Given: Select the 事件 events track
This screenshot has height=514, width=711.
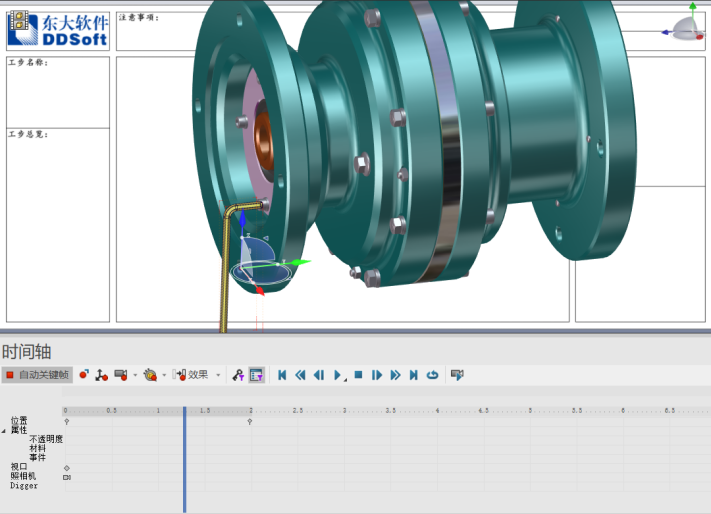Looking at the screenshot, I should [38, 457].
